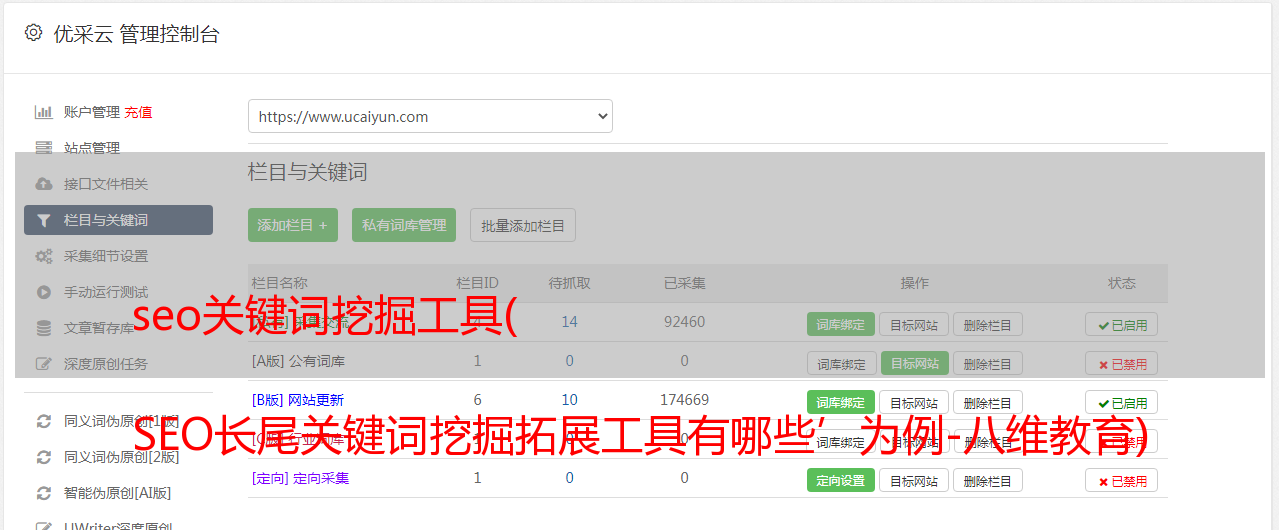1279x530 pixels.
Task: Click the 添加栏目 + button
Action: point(293,225)
